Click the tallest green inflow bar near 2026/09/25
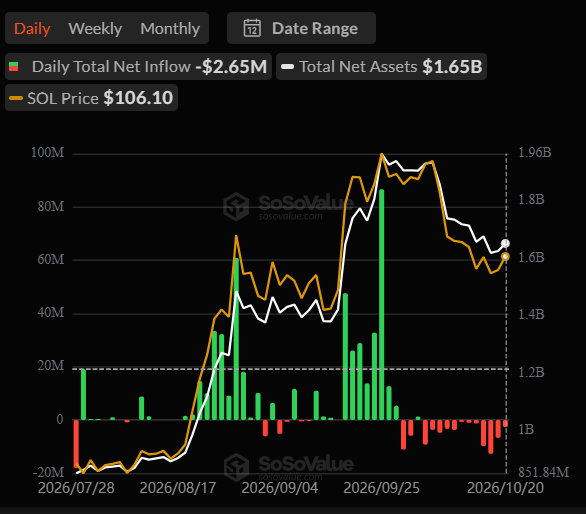Screen dimensions: 586x514 point(382,305)
